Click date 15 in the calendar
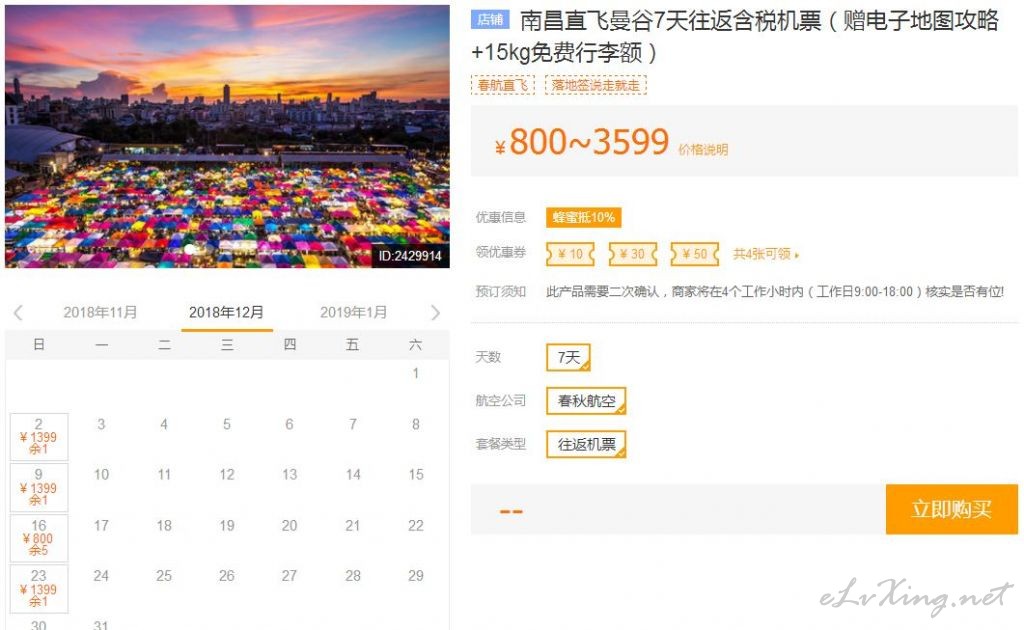Viewport: 1024px width, 630px height. click(416, 475)
